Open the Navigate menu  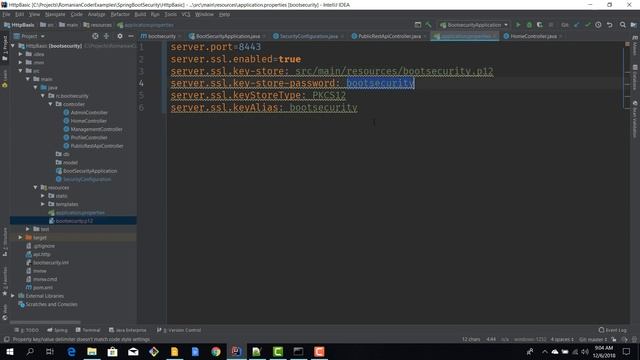(55, 14)
